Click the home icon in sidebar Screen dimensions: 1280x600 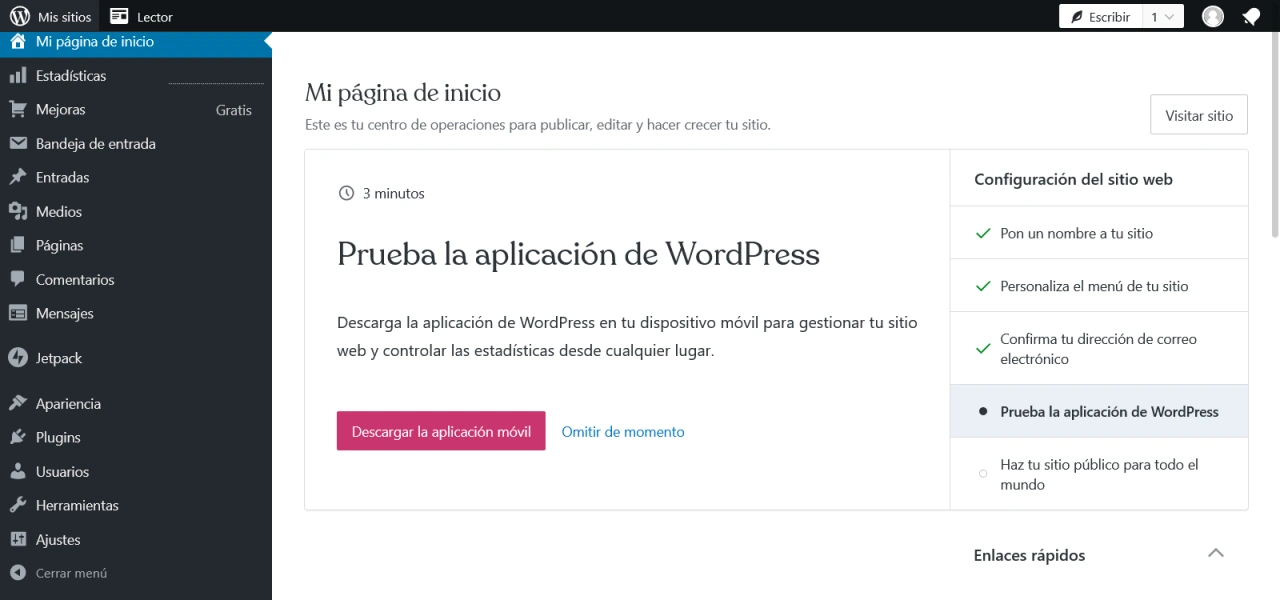pyautogui.click(x=18, y=42)
